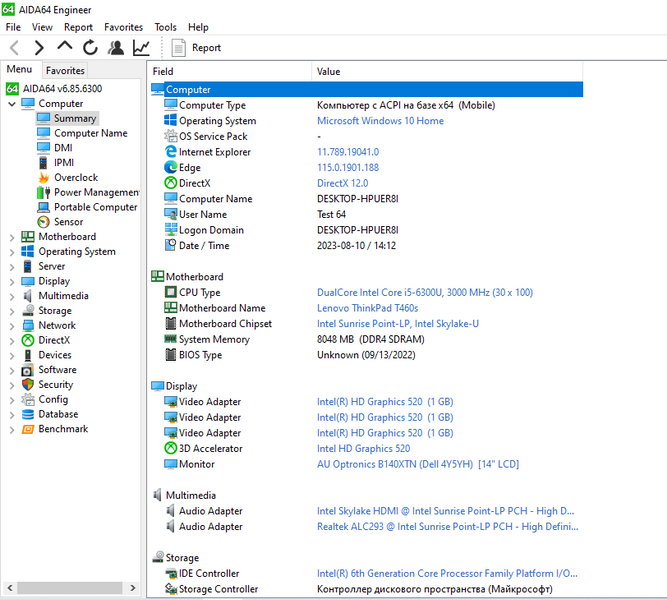Click the Internet Explorer icon row
667x600 pixels.
[171, 151]
